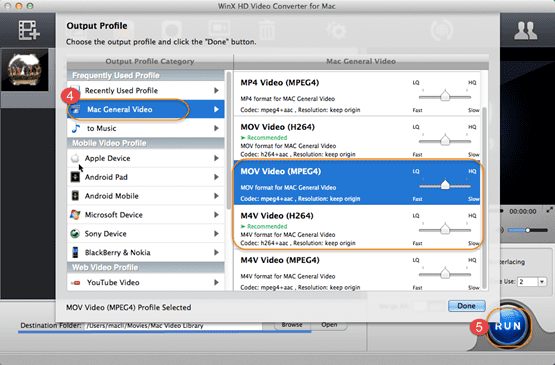Click the Mac General Video category icon
The height and width of the screenshot is (365, 555).
(75, 109)
